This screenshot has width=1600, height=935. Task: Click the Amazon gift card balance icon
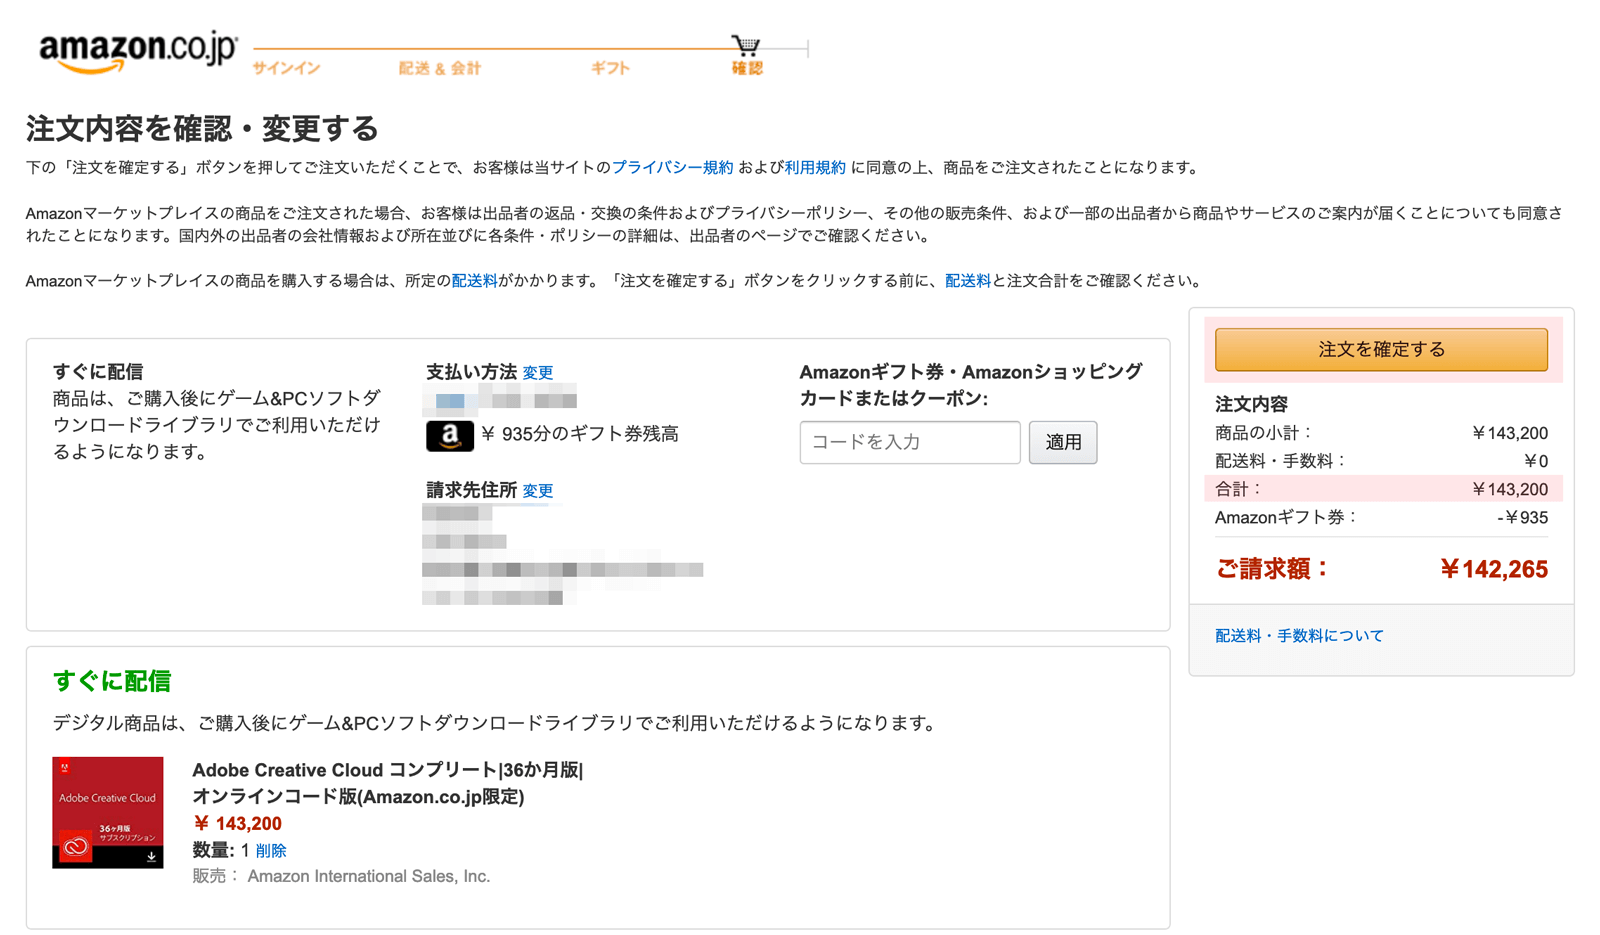tap(450, 435)
